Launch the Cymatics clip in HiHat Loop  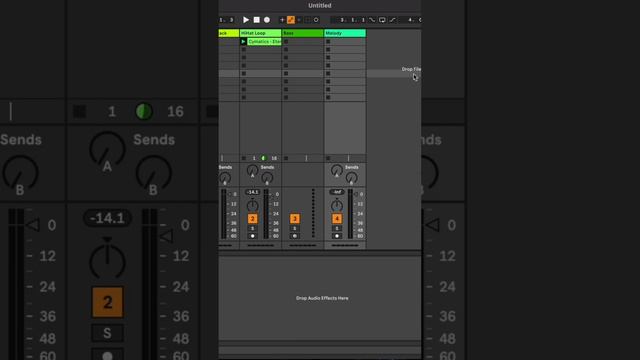[x=243, y=42]
